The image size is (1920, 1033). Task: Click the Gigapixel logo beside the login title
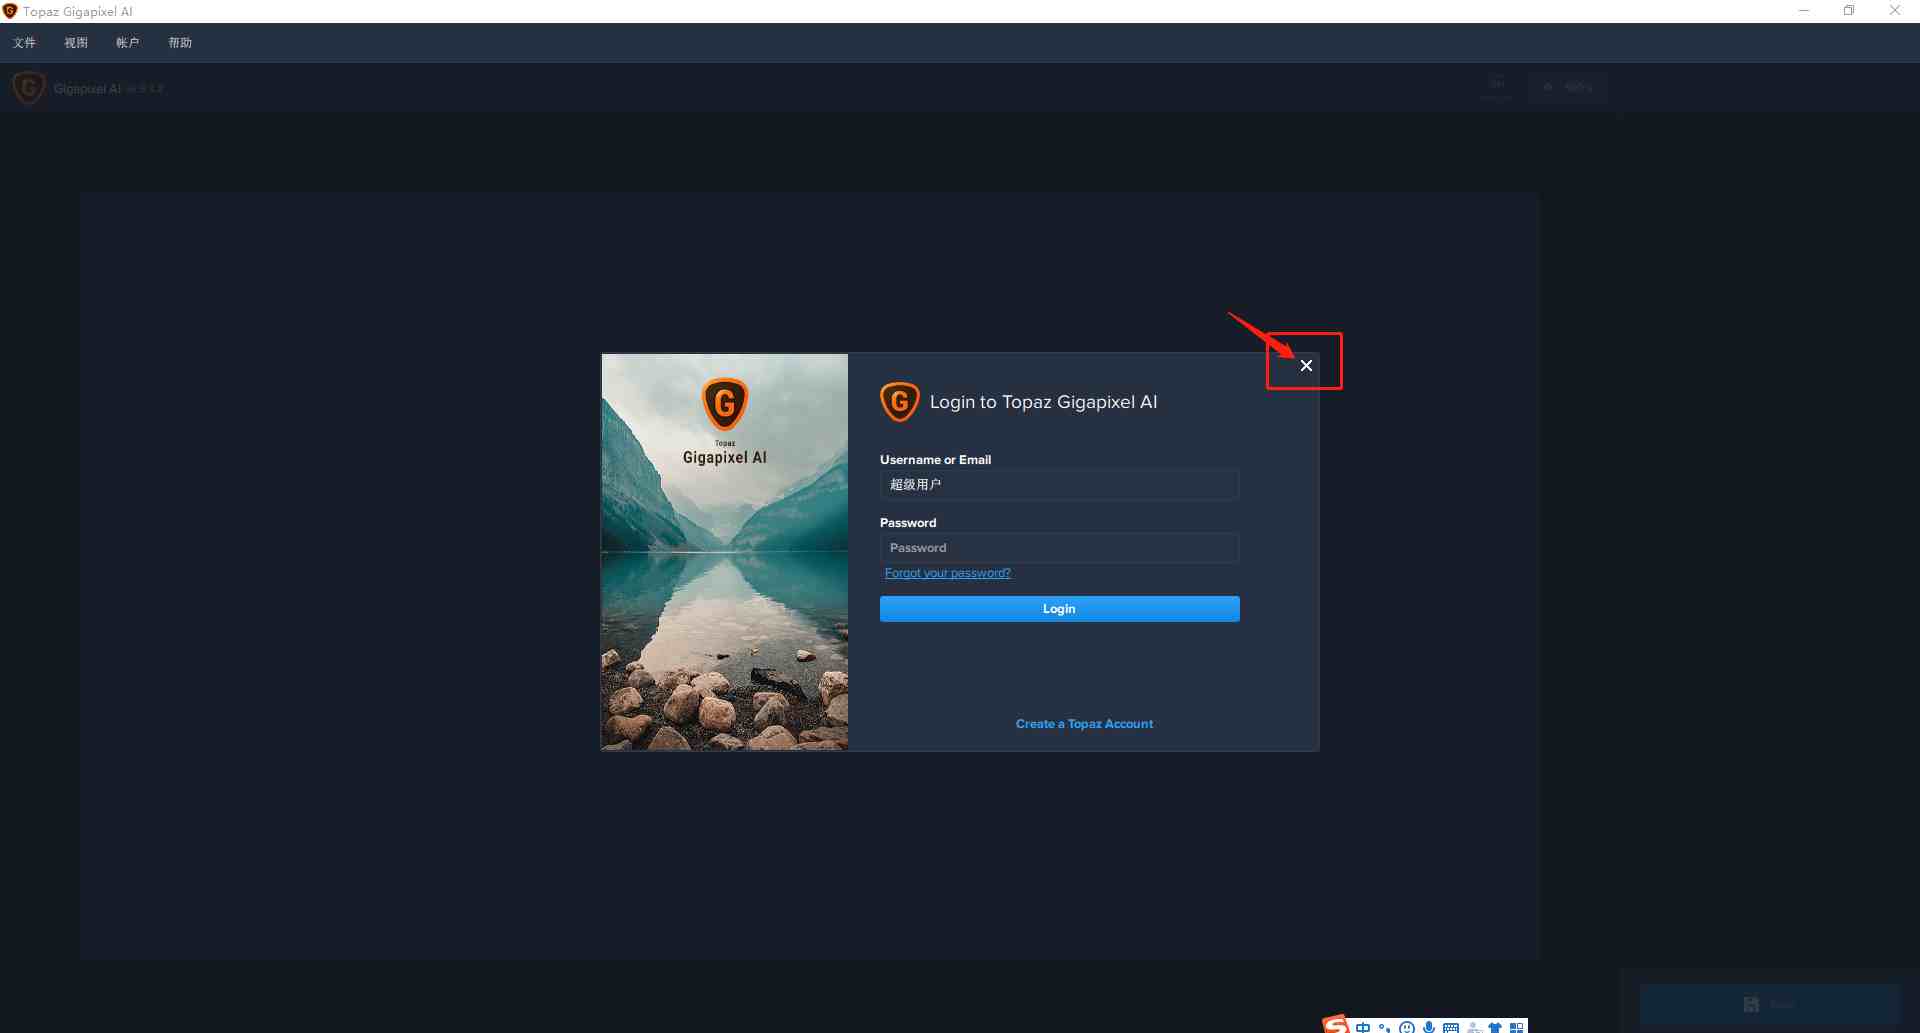(899, 402)
